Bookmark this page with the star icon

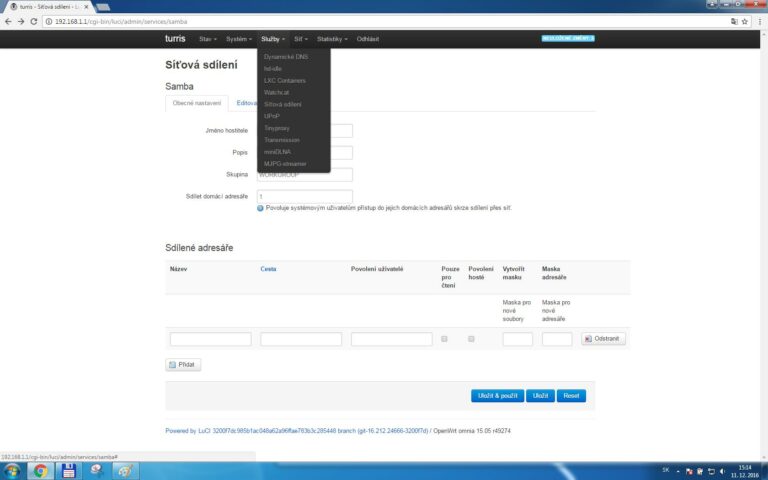tap(744, 22)
